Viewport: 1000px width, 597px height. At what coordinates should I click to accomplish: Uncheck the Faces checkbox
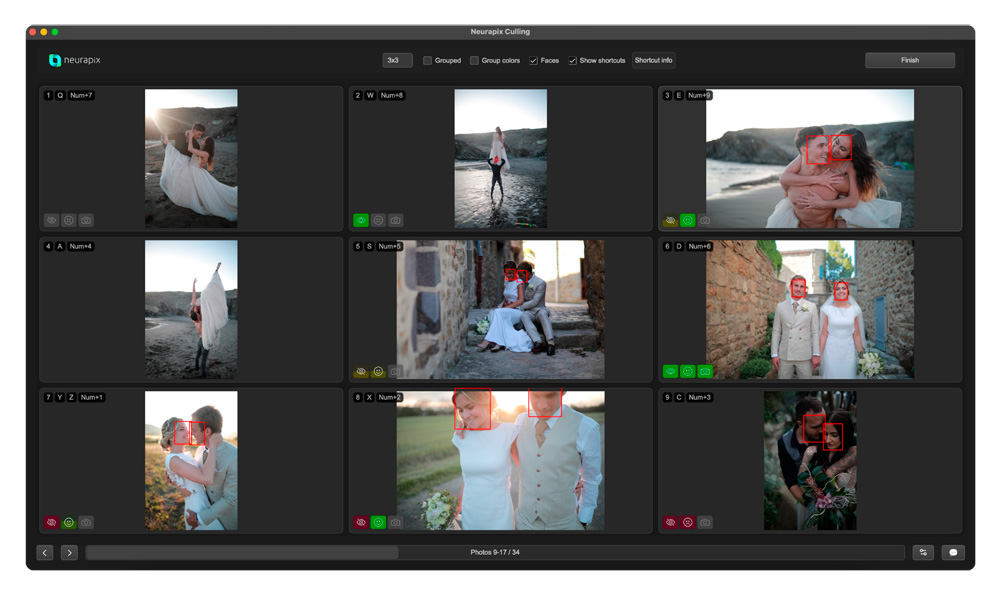tap(533, 61)
